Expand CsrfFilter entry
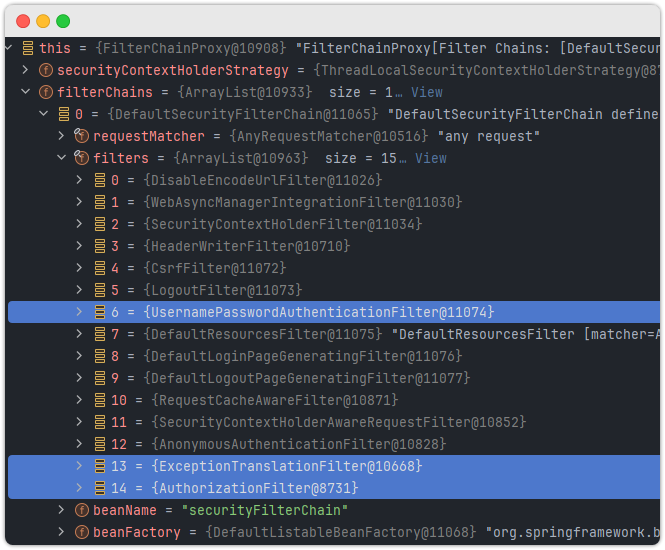The height and width of the screenshot is (550, 665). pos(79,268)
